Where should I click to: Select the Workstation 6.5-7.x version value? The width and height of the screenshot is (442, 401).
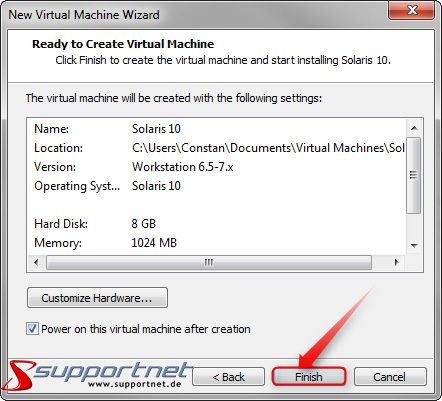click(183, 167)
